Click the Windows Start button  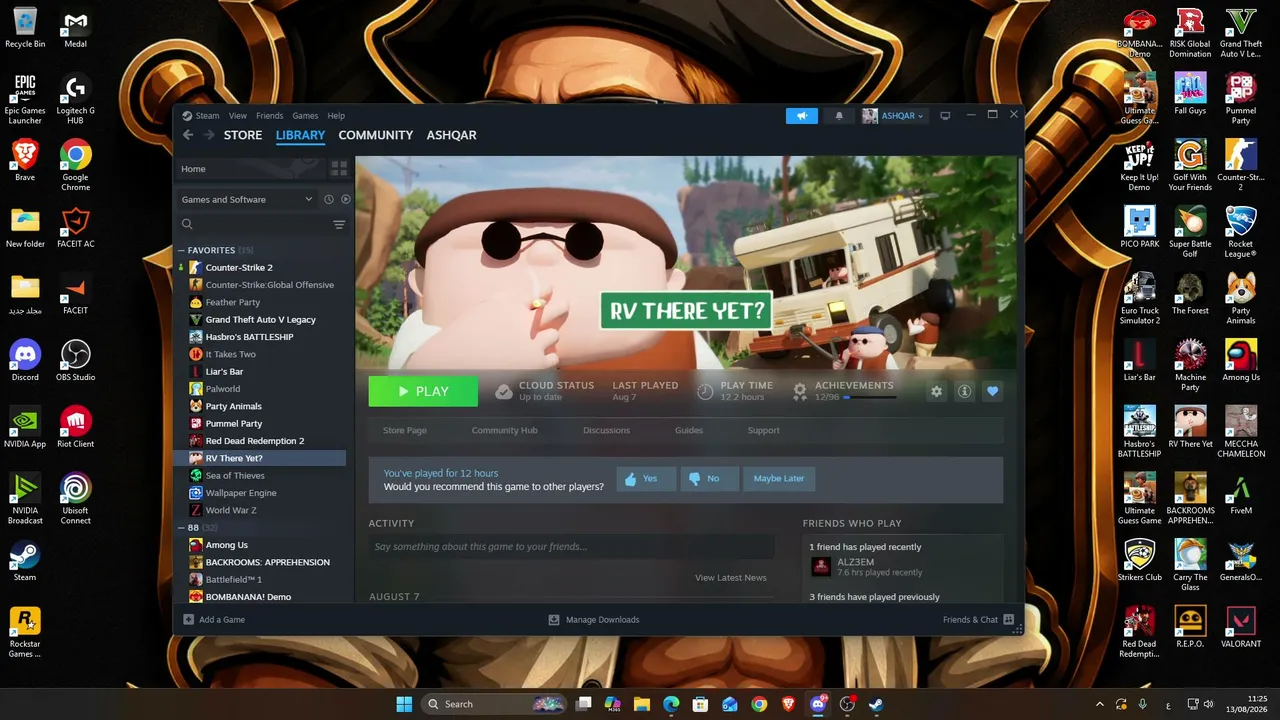click(x=404, y=704)
